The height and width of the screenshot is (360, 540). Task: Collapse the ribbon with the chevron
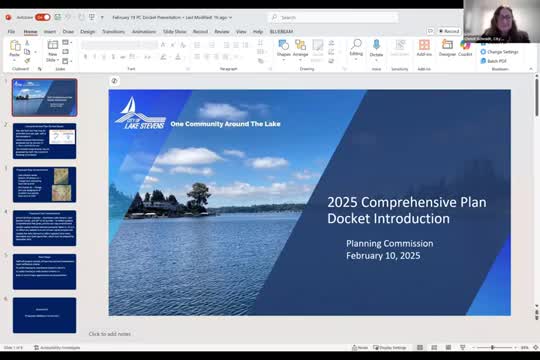pos(531,69)
